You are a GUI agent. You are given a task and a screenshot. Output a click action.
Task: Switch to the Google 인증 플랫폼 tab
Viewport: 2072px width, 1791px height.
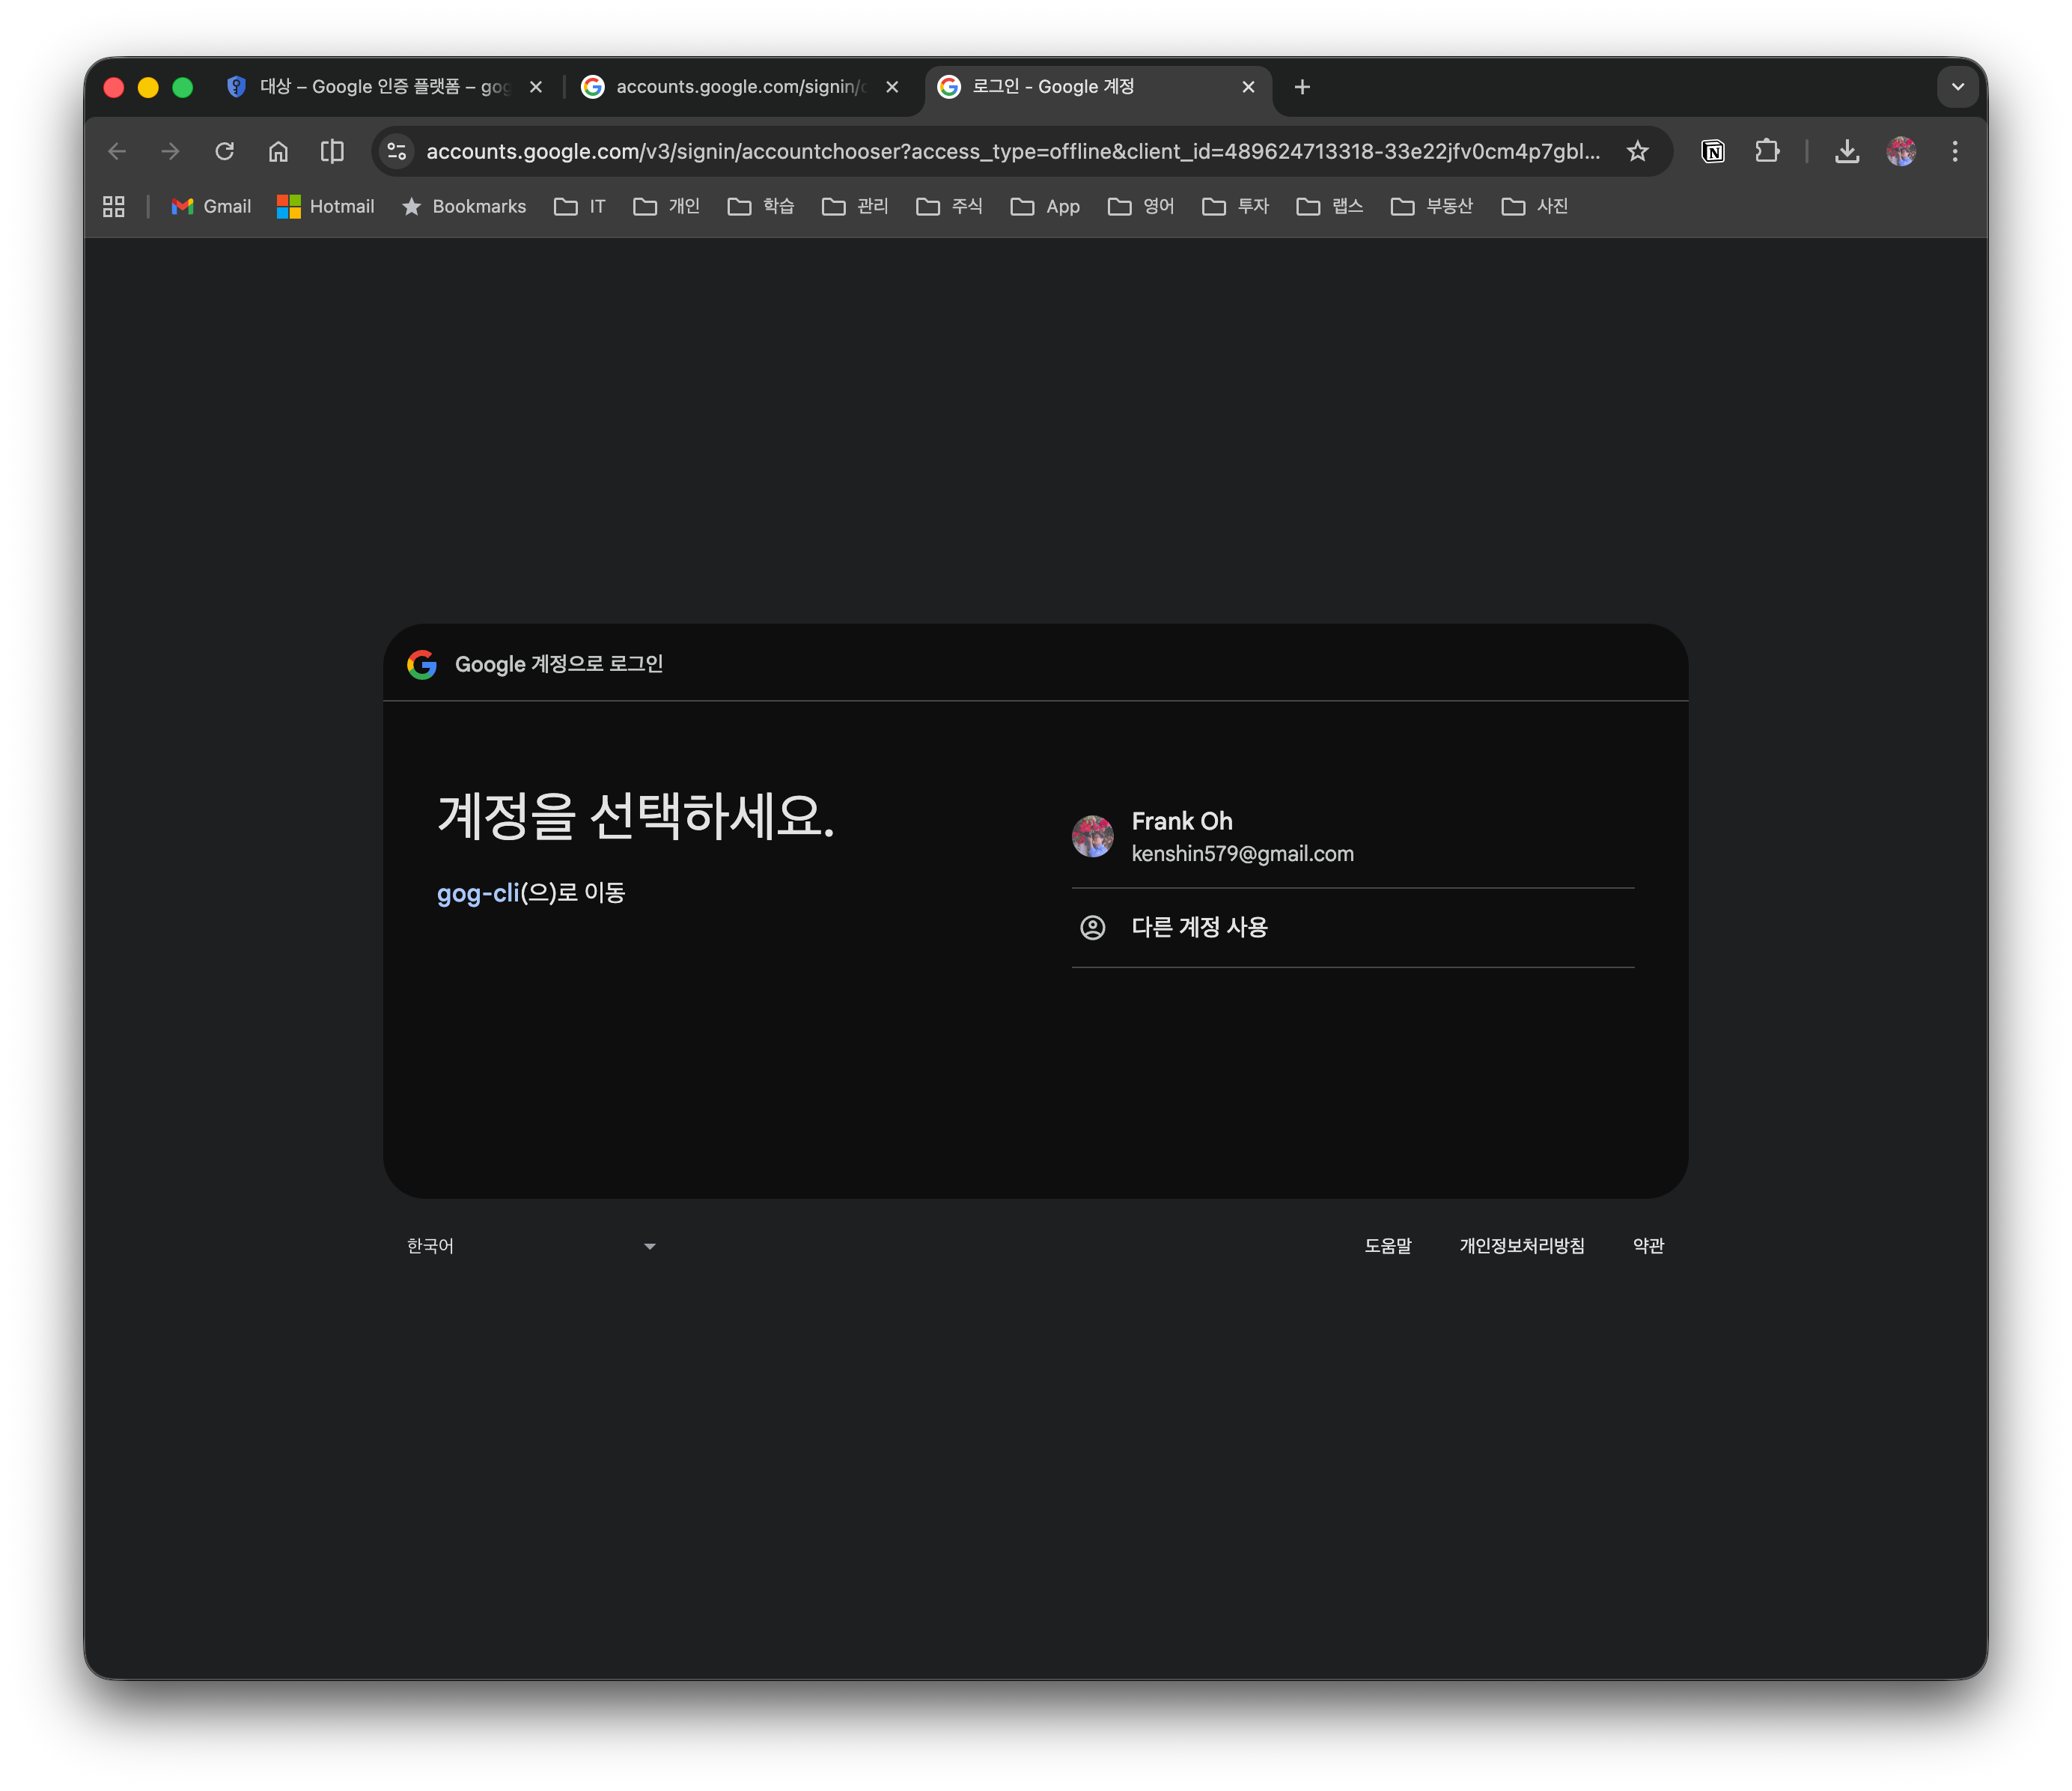pyautogui.click(x=380, y=87)
